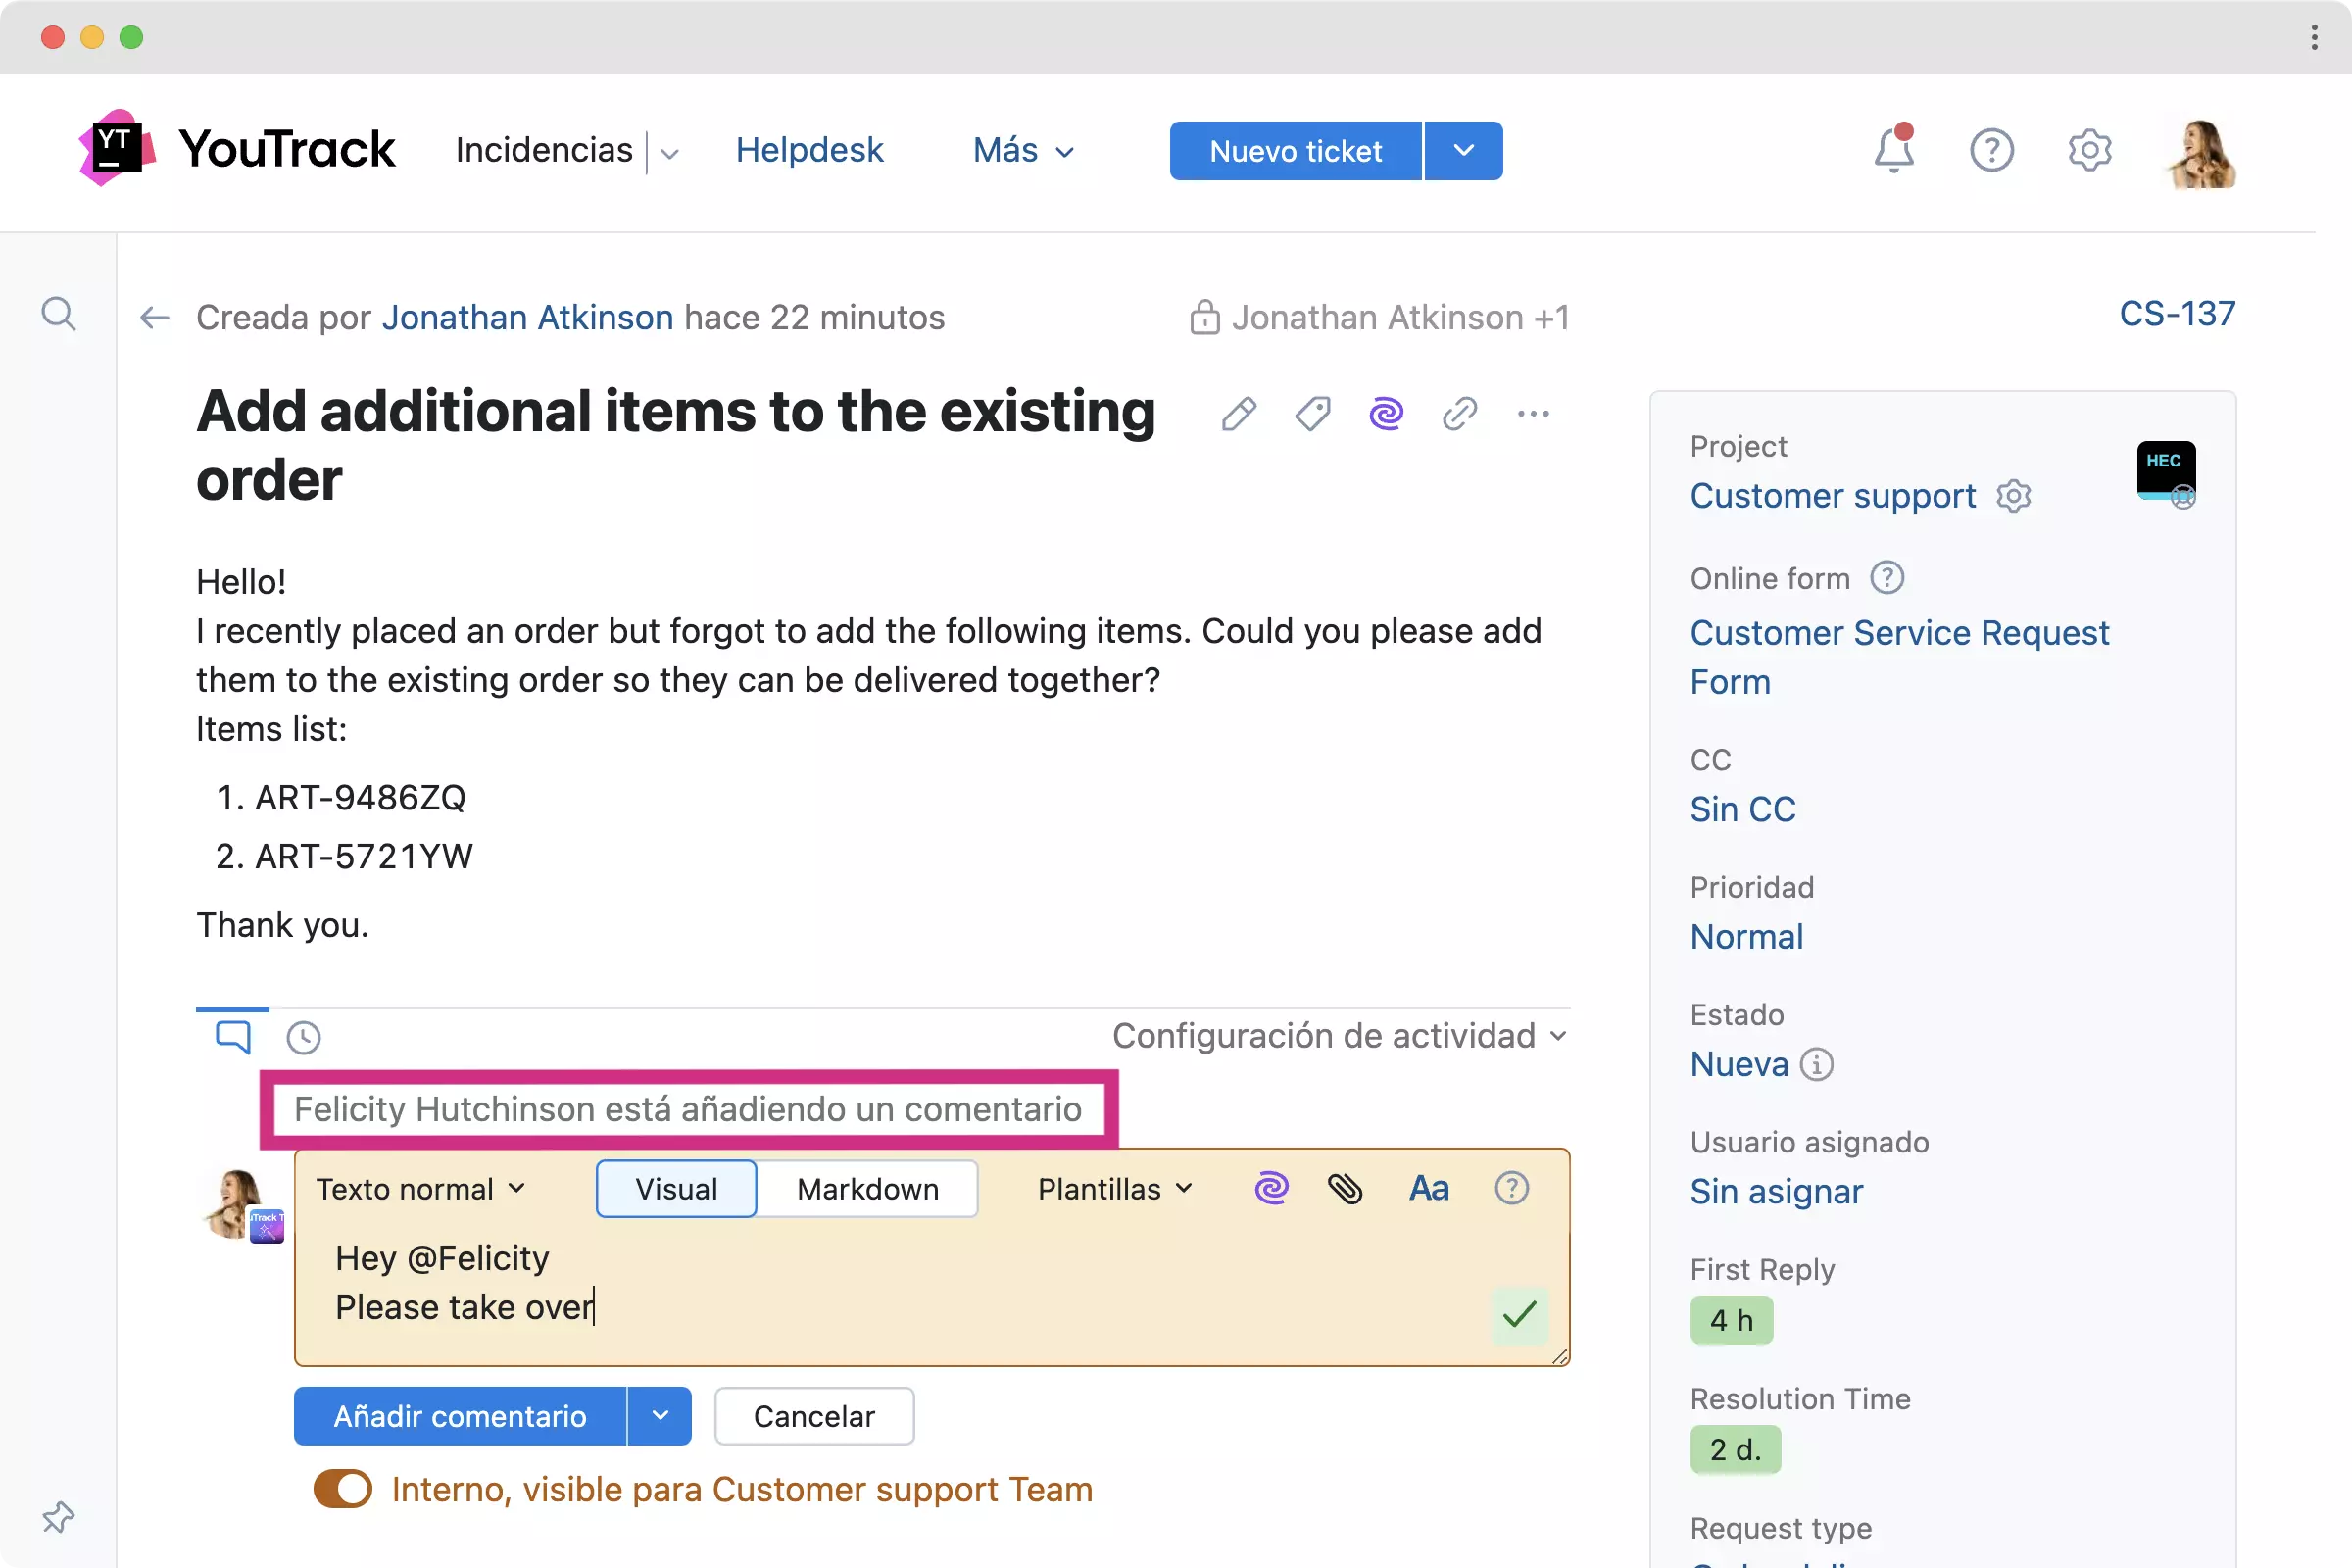
Task: Select Visual editor mode
Action: tap(676, 1188)
